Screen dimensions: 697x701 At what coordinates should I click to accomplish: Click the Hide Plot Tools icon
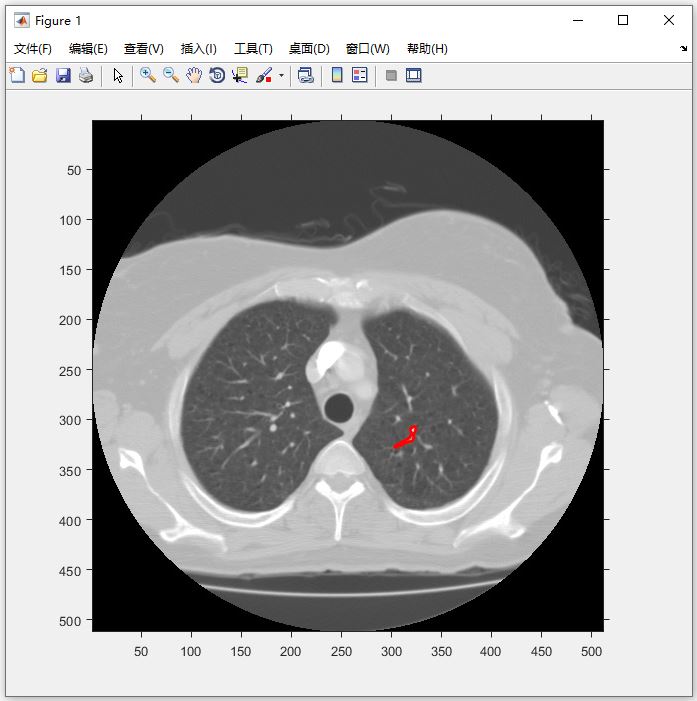pyautogui.click(x=391, y=75)
